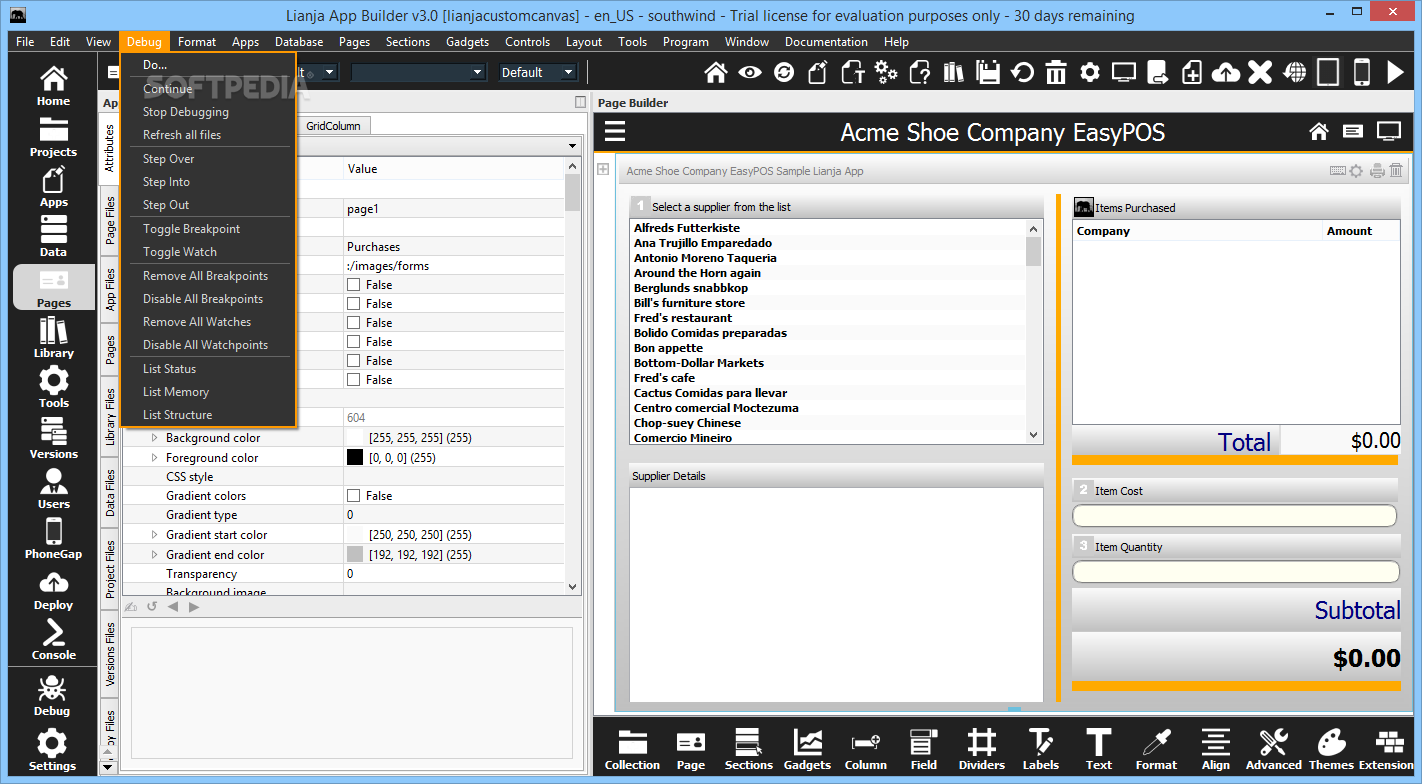
Task: Click the trash delete icon in the top toolbar
Action: pyautogui.click(x=1056, y=72)
